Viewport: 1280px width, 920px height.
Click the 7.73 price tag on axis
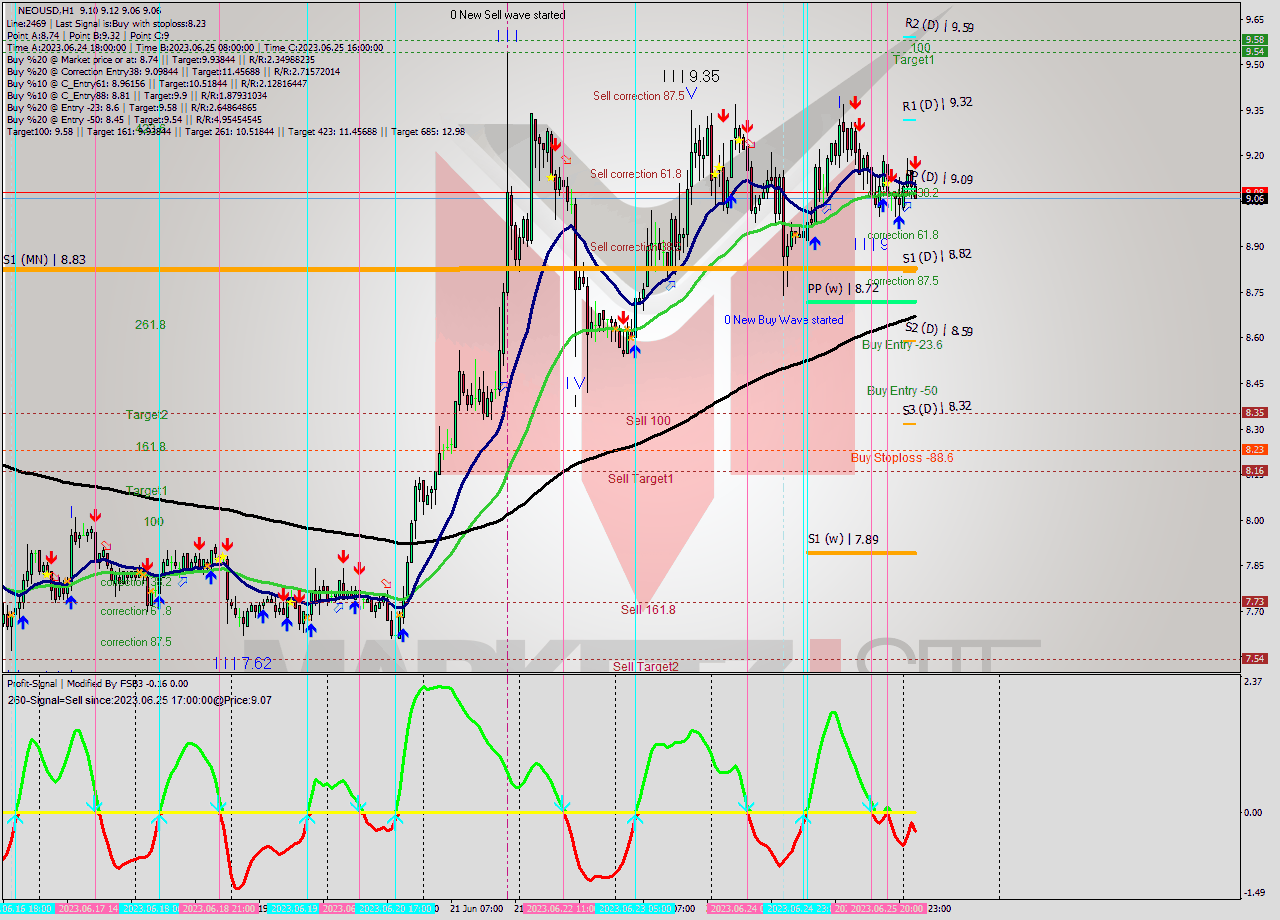pos(1254,601)
